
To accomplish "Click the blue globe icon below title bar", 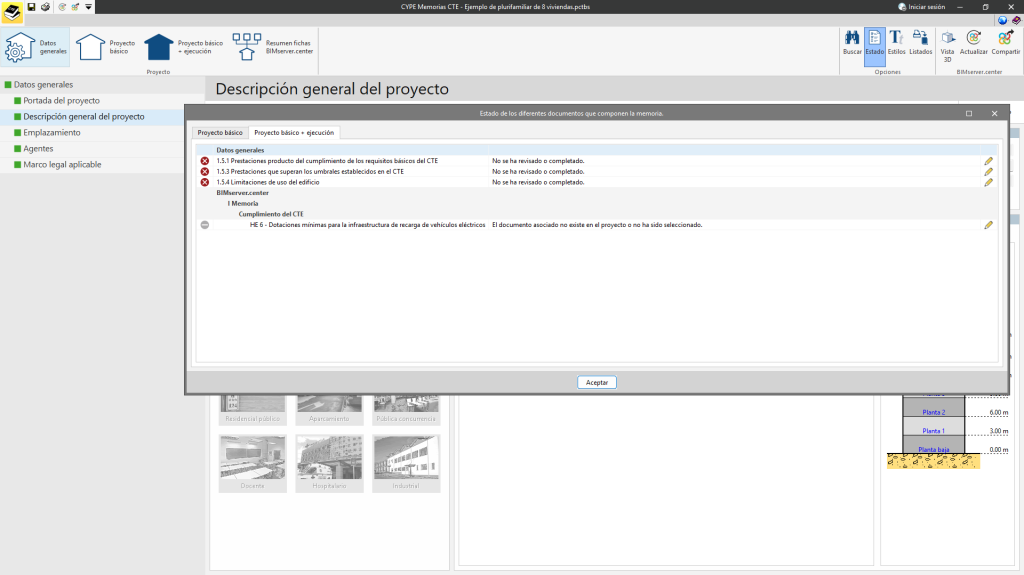I will [x=1002, y=20].
